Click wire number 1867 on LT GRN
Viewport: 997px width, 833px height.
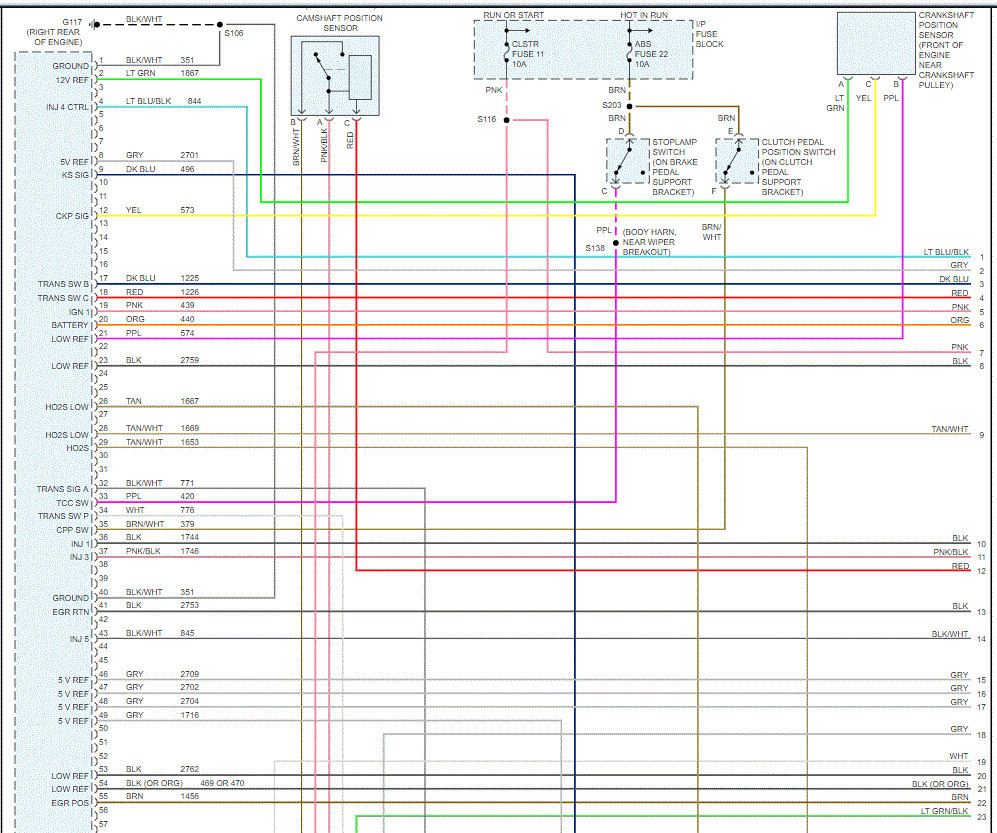(x=189, y=73)
